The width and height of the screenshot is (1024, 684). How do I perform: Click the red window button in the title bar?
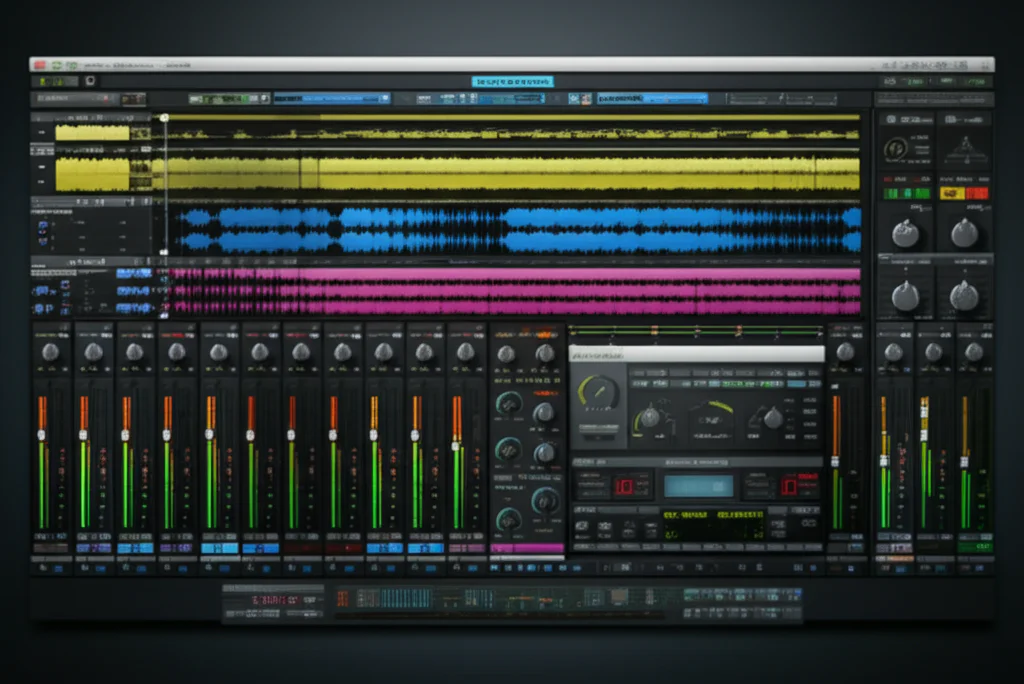(40, 65)
